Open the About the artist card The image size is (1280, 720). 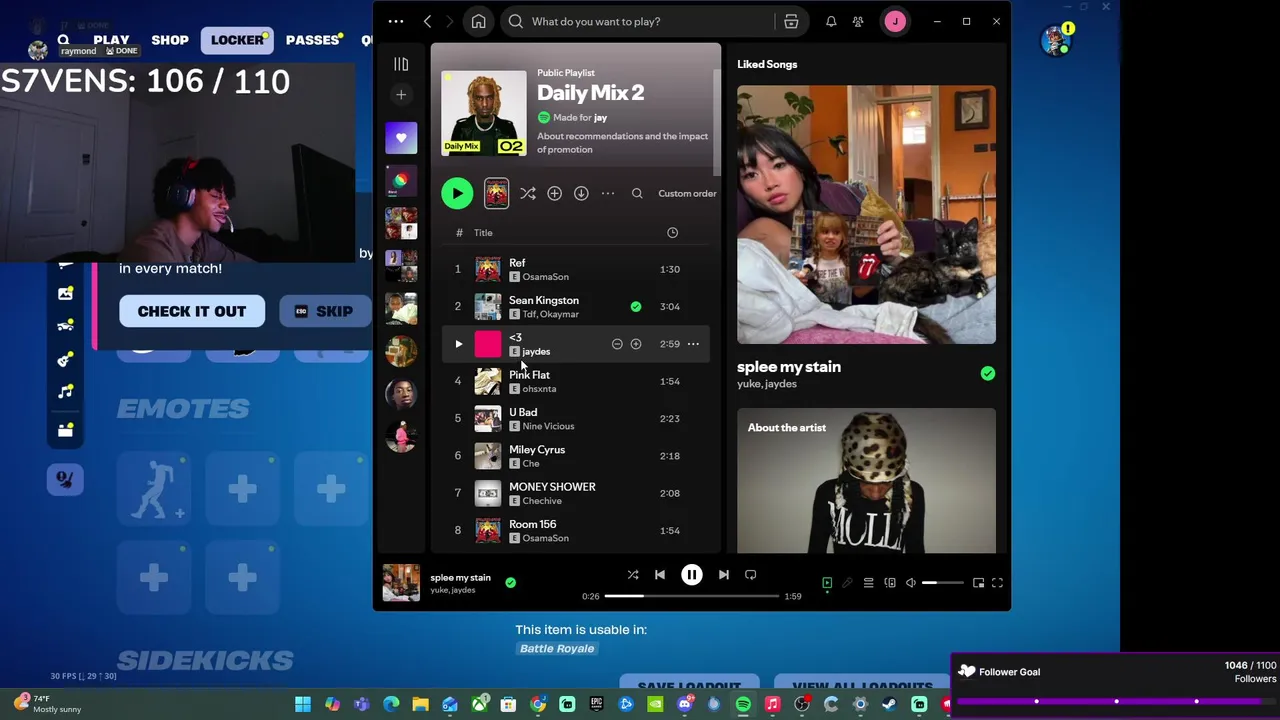pos(866,480)
